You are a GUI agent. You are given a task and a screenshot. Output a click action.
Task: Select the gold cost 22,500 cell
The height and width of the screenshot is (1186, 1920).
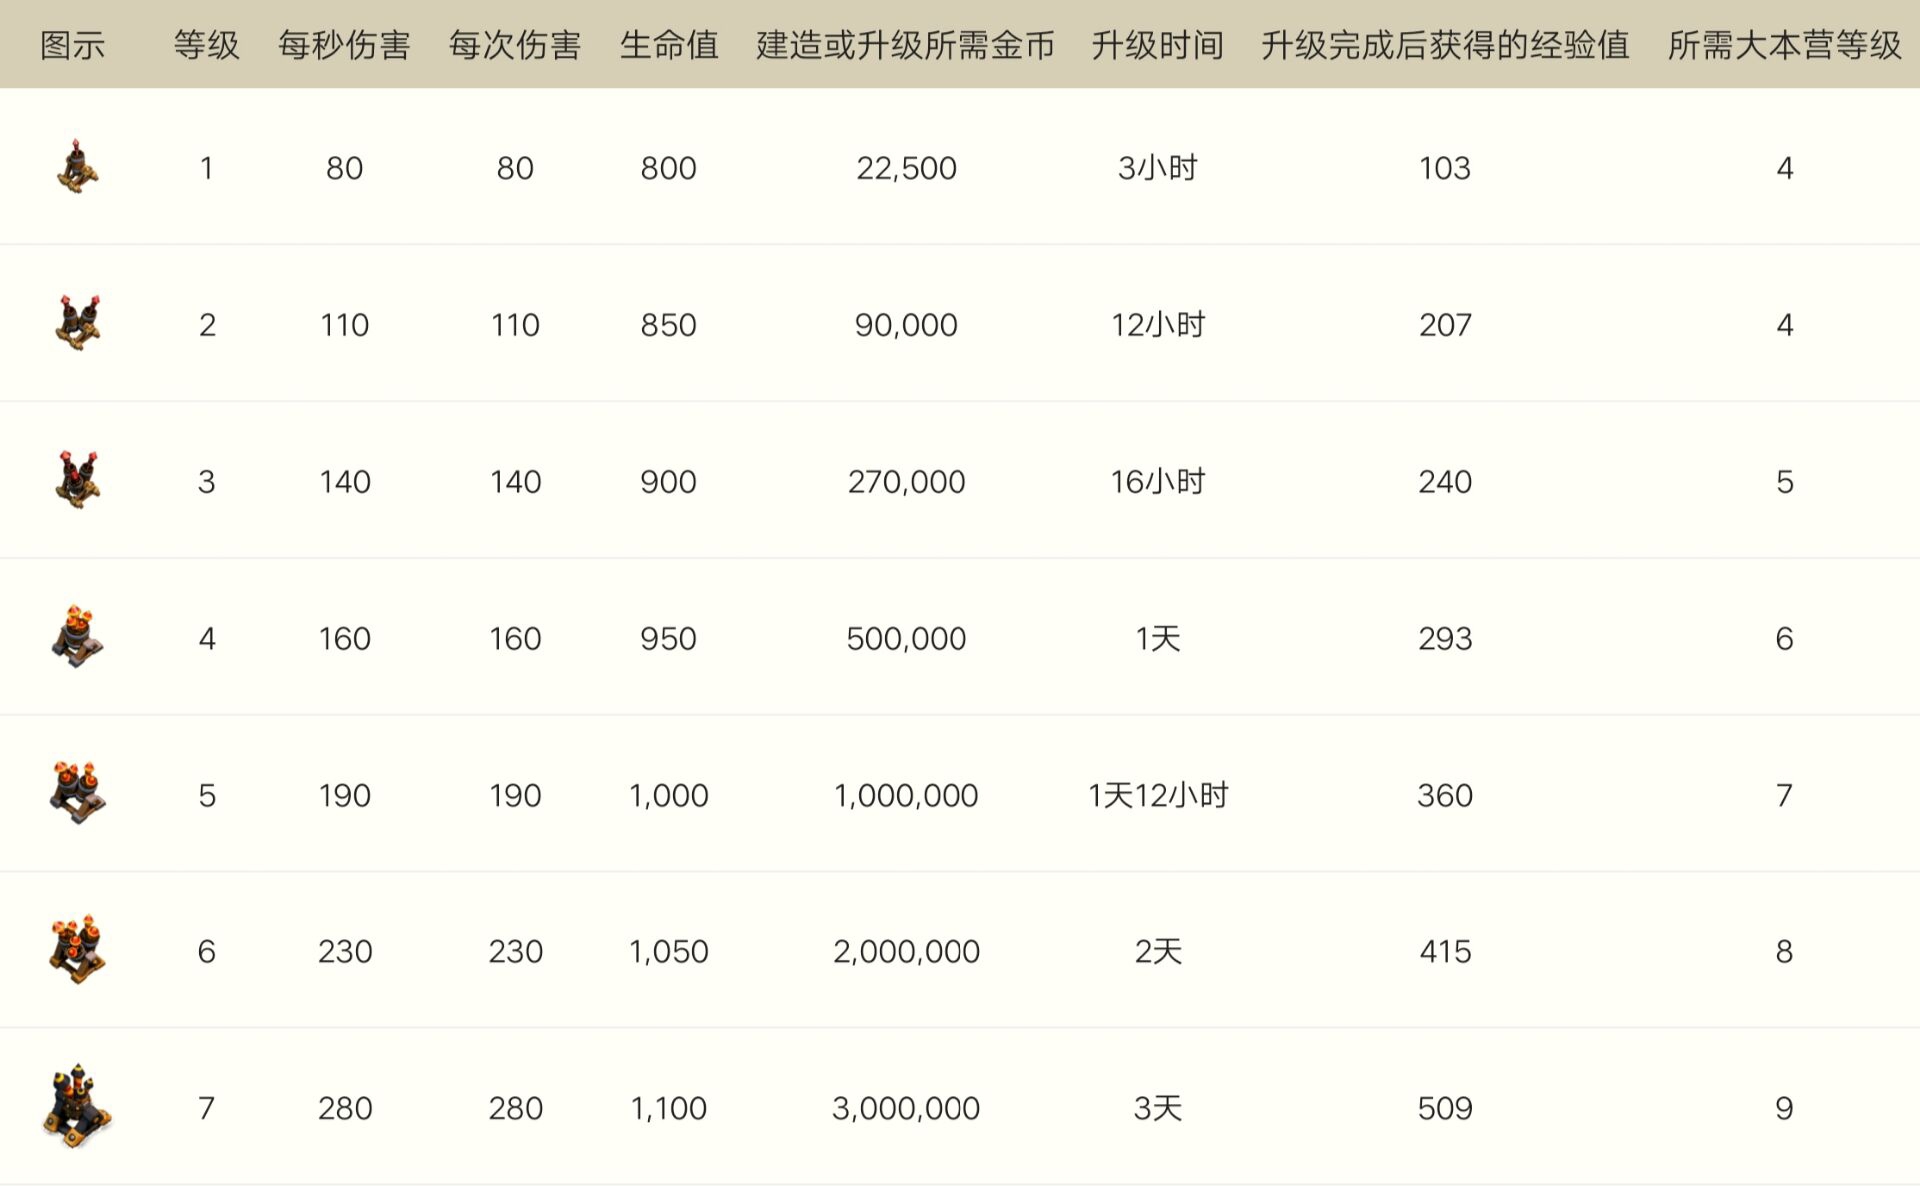click(906, 168)
